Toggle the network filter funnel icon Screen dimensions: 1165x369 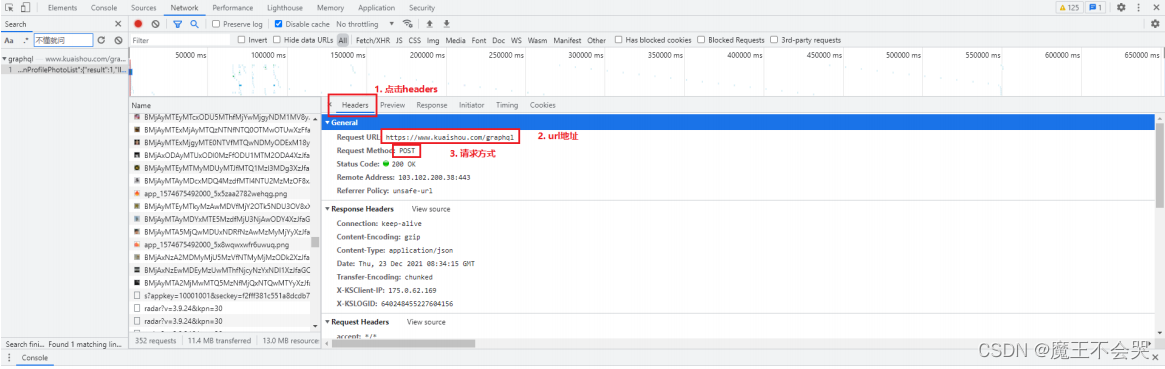click(178, 24)
